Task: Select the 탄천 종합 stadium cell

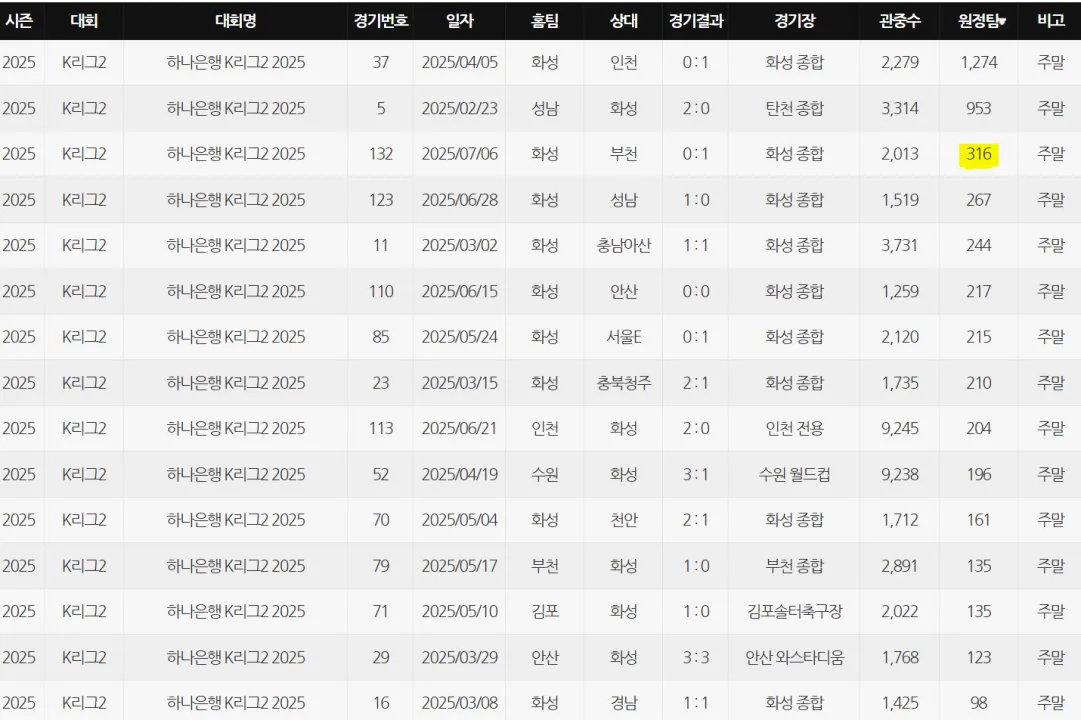Action: (794, 108)
